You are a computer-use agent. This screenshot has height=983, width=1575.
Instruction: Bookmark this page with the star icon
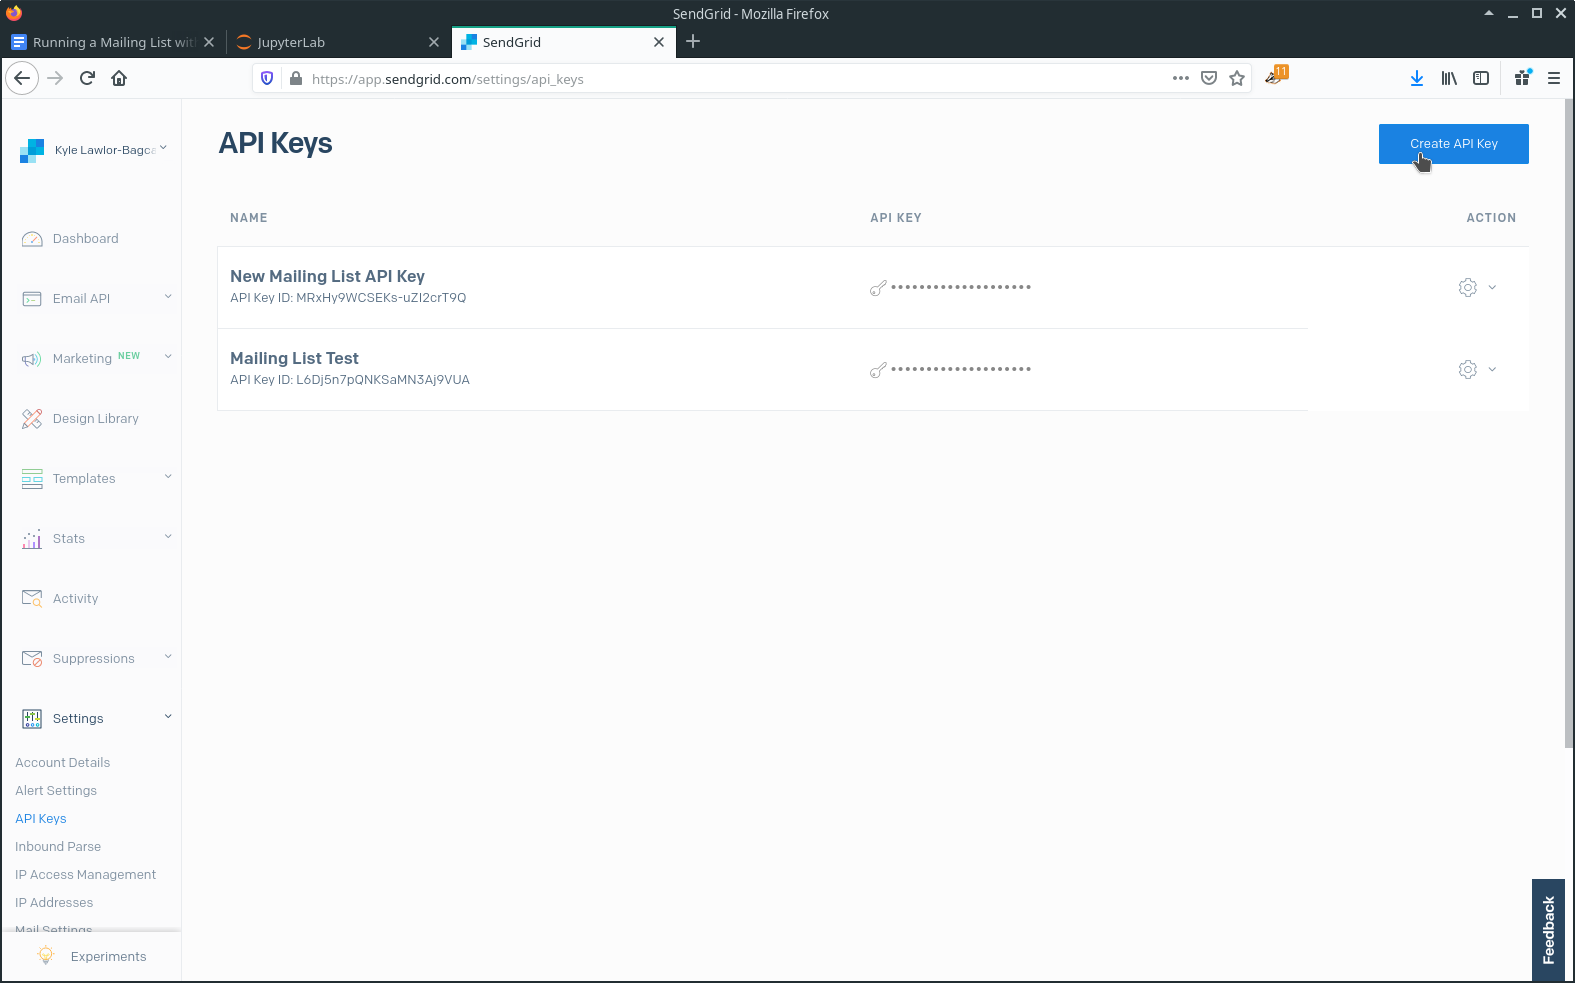click(x=1237, y=79)
